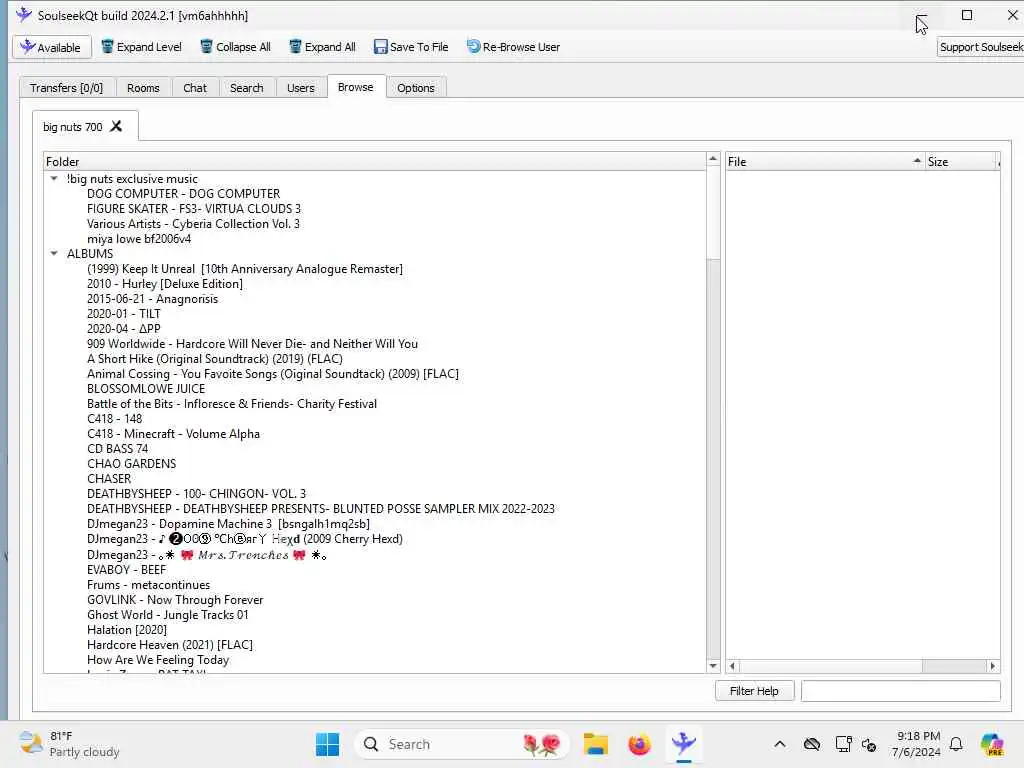The image size is (1024, 768).
Task: Select GOVLINK - Now Through Forever
Action: tap(175, 600)
